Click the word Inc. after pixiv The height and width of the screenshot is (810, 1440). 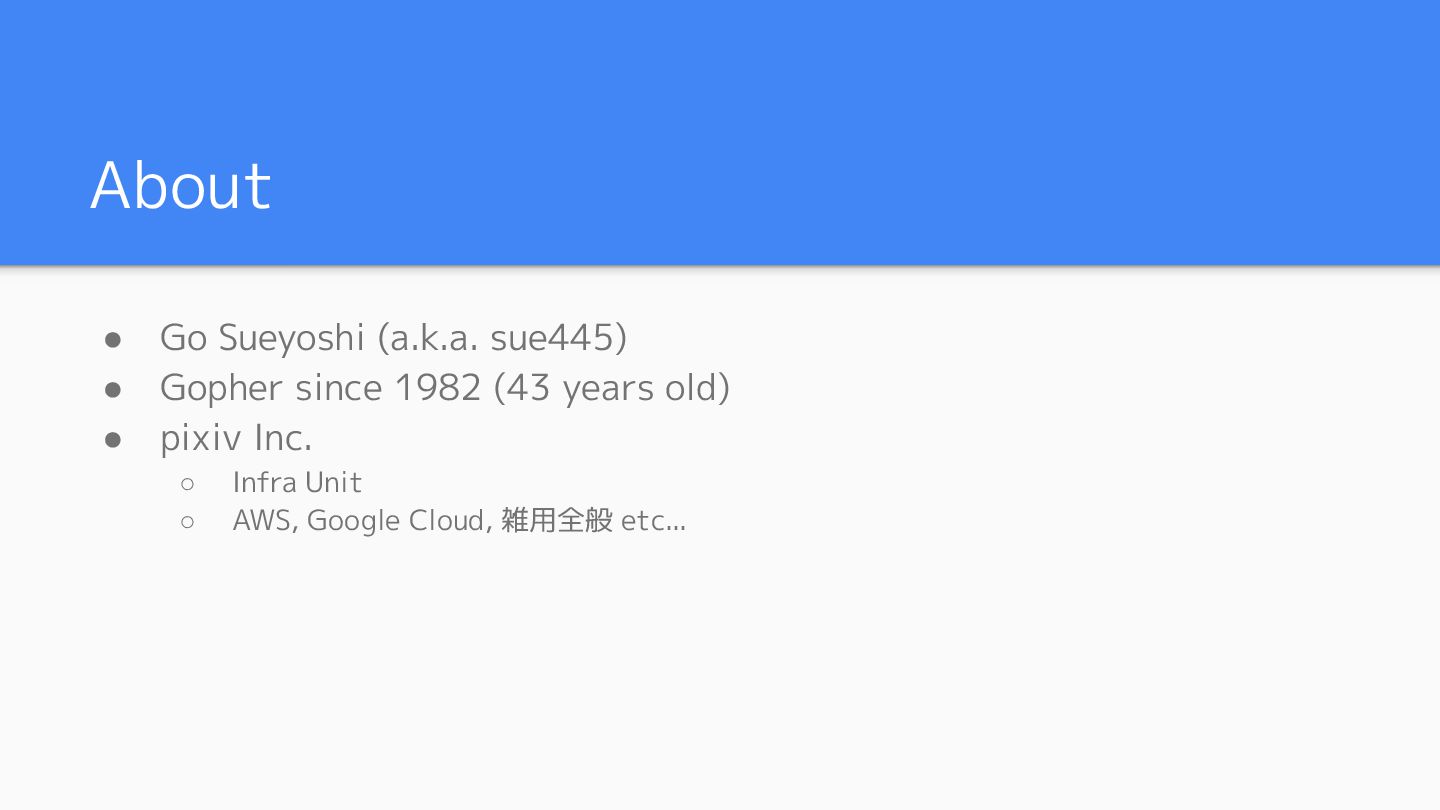coord(283,437)
